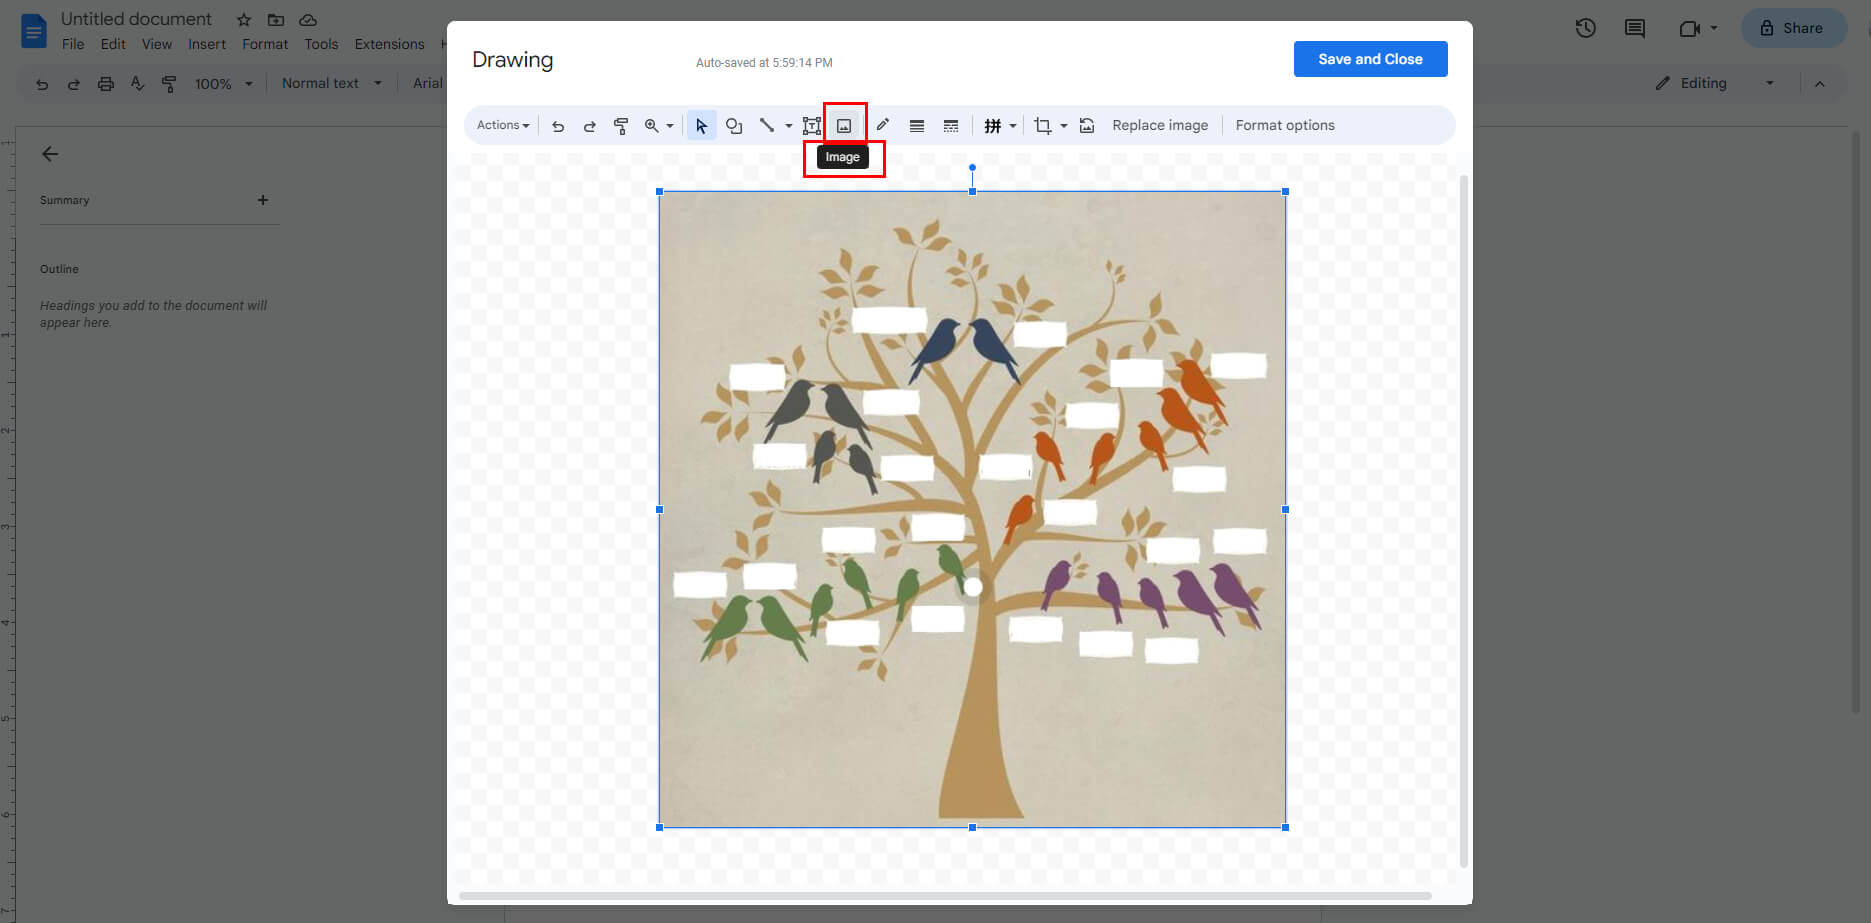Screen dimensions: 1871x923
Task: Open the Normal text style dropdown
Action: point(331,84)
